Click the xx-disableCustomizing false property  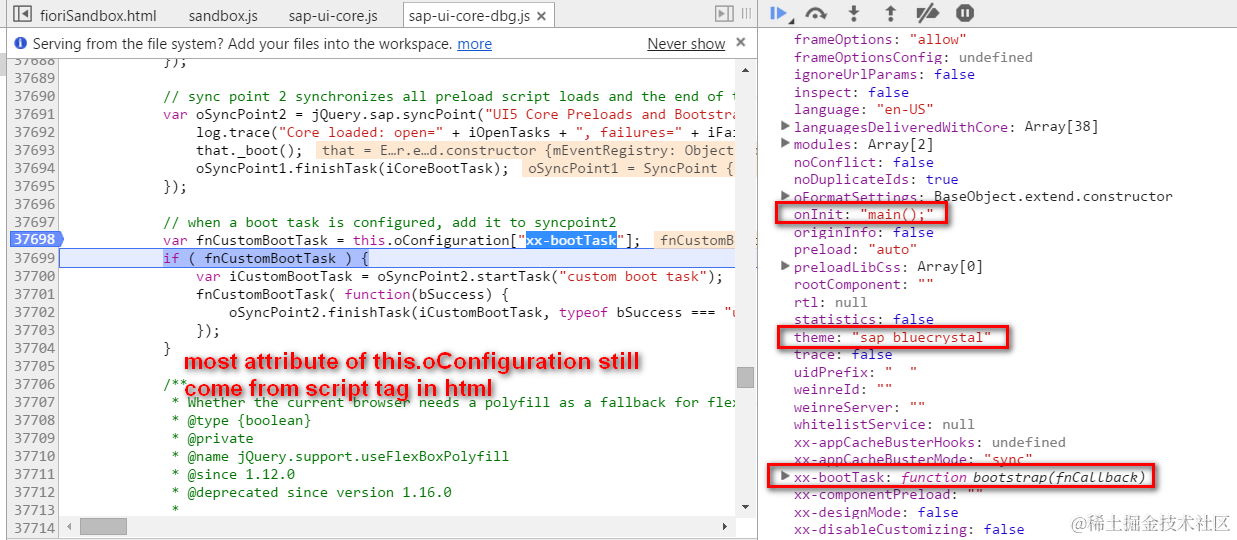click(908, 529)
